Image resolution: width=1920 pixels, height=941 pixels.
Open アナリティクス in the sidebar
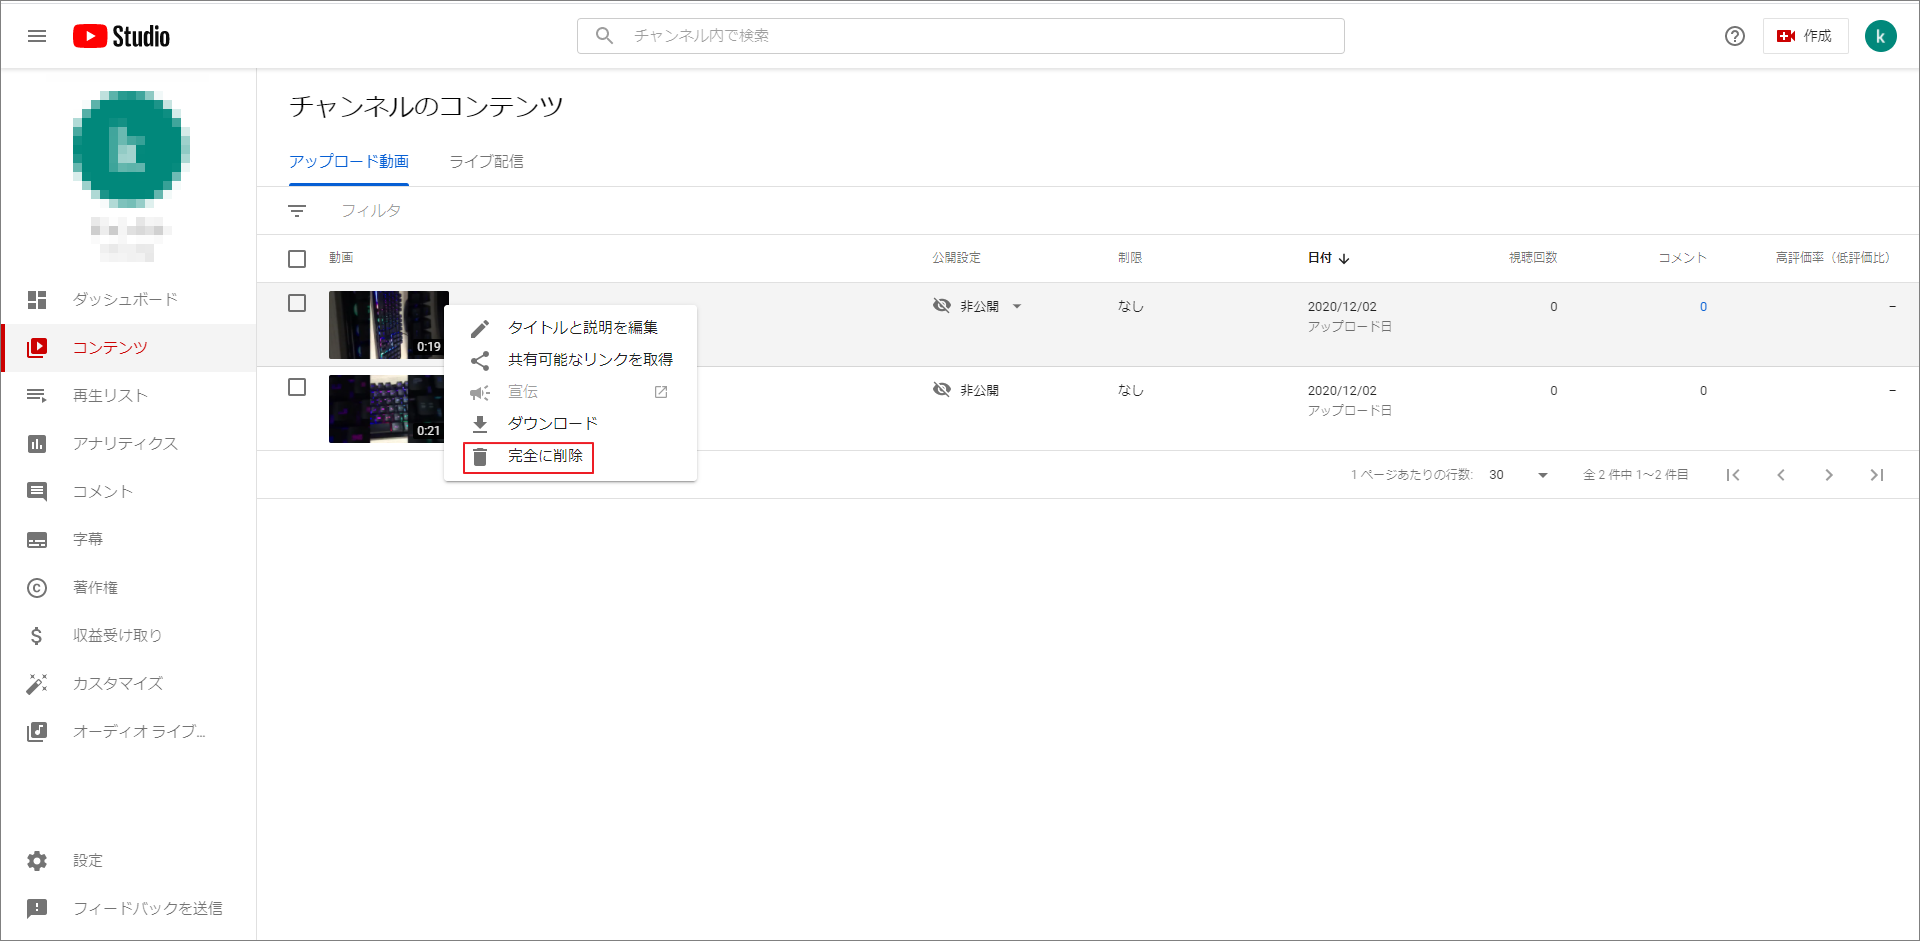click(128, 443)
